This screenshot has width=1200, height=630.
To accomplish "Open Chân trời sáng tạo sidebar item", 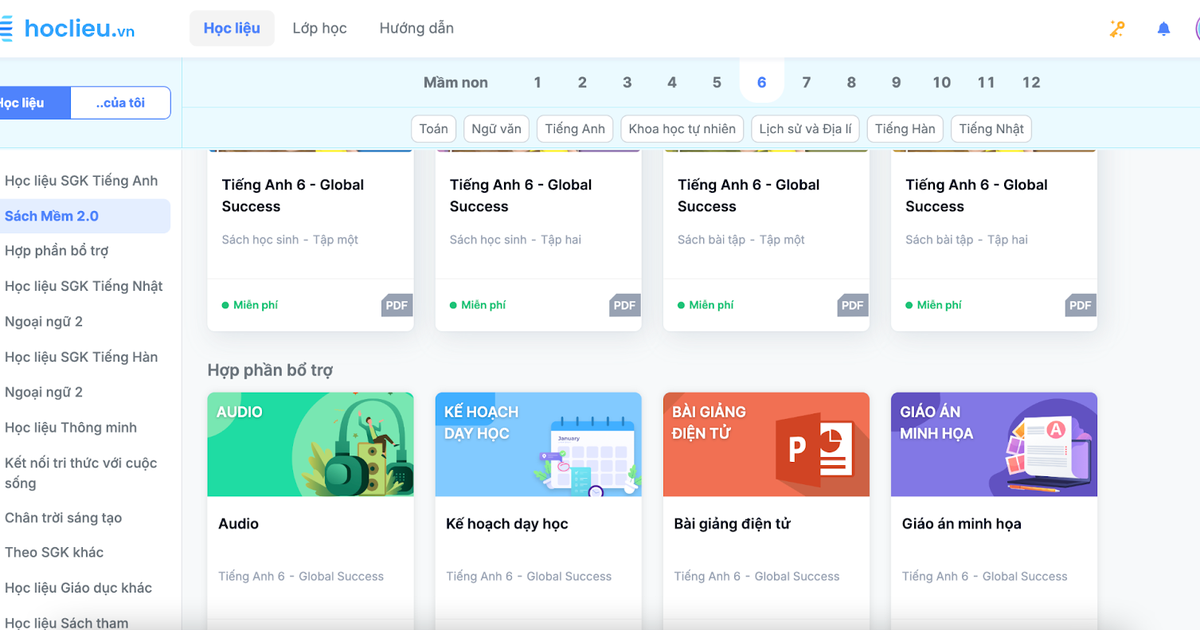I will coord(63,518).
